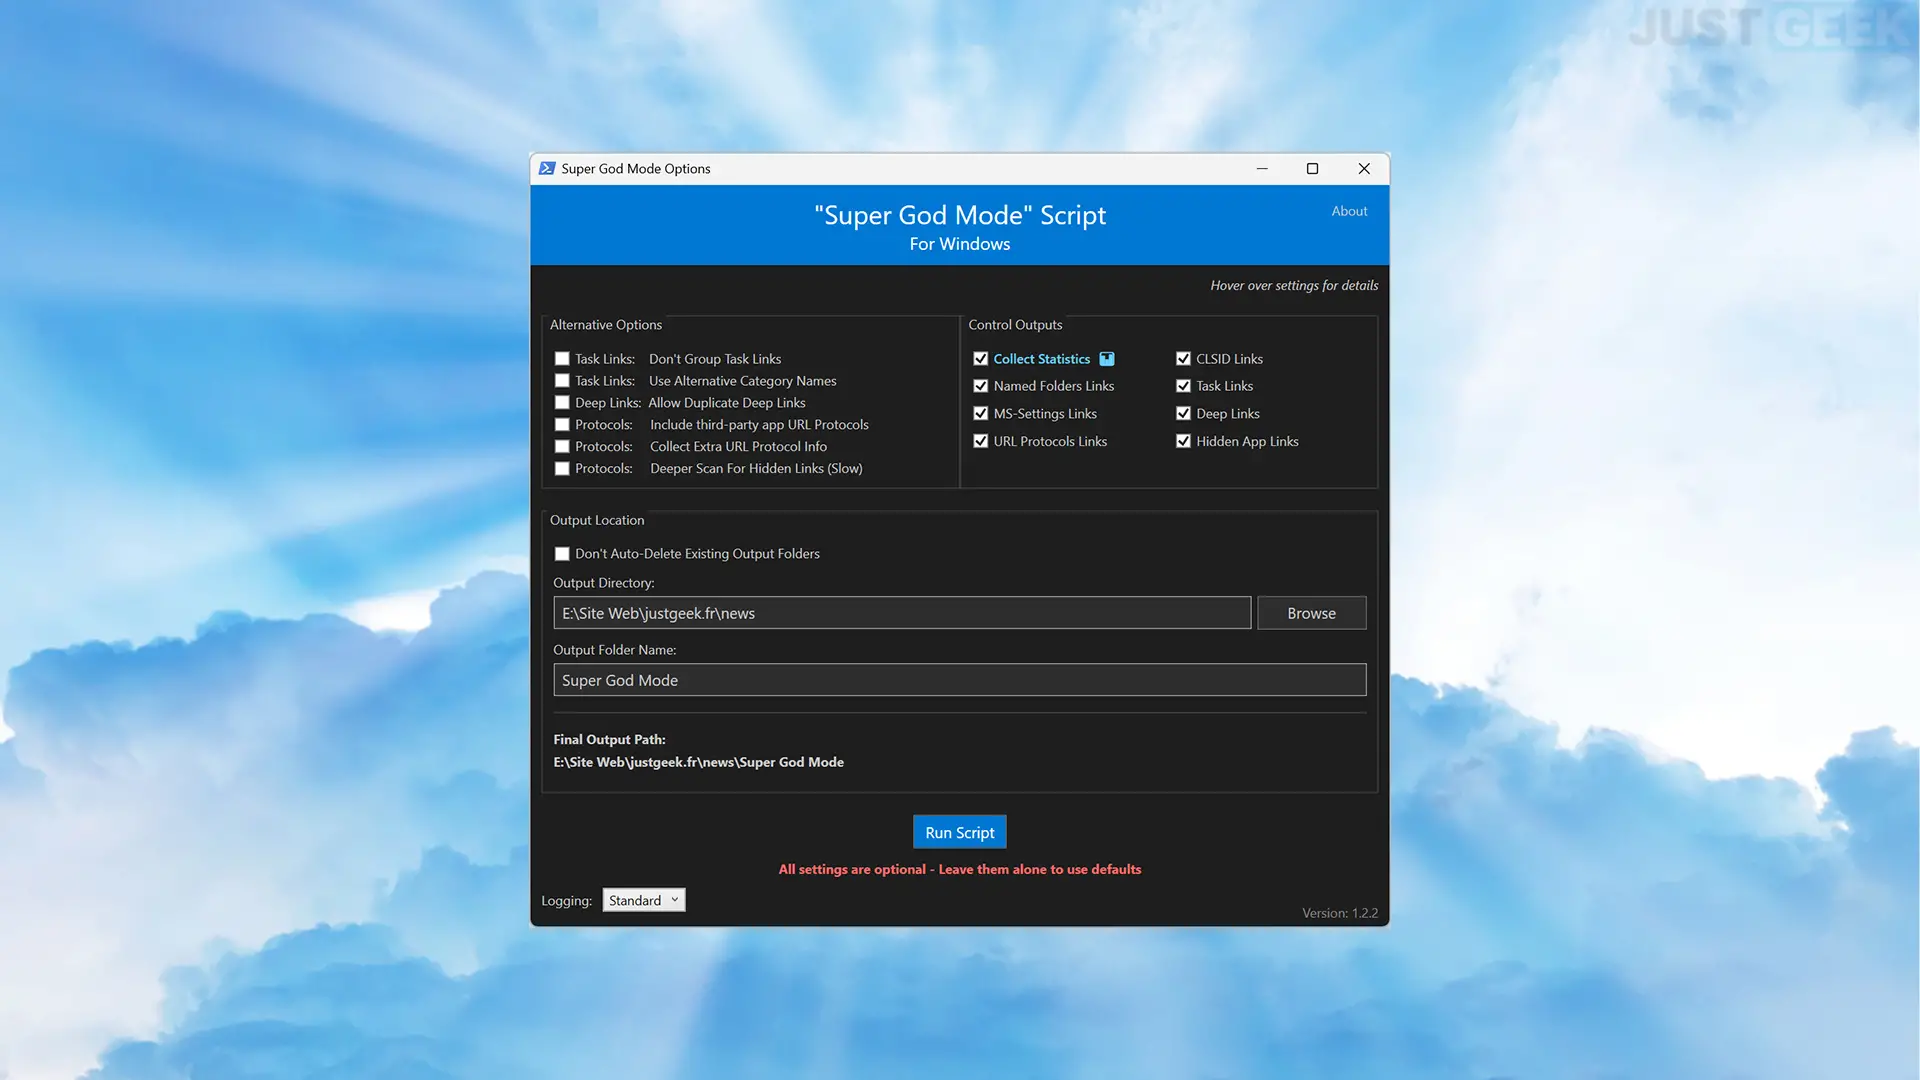Click the Output Directory: label
The width and height of the screenshot is (1920, 1080).
coord(604,583)
